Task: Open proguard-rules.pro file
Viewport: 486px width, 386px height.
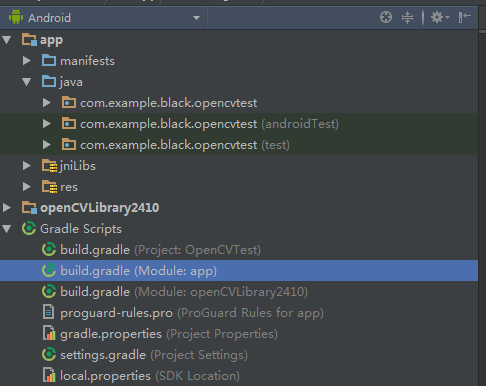Action: point(192,313)
